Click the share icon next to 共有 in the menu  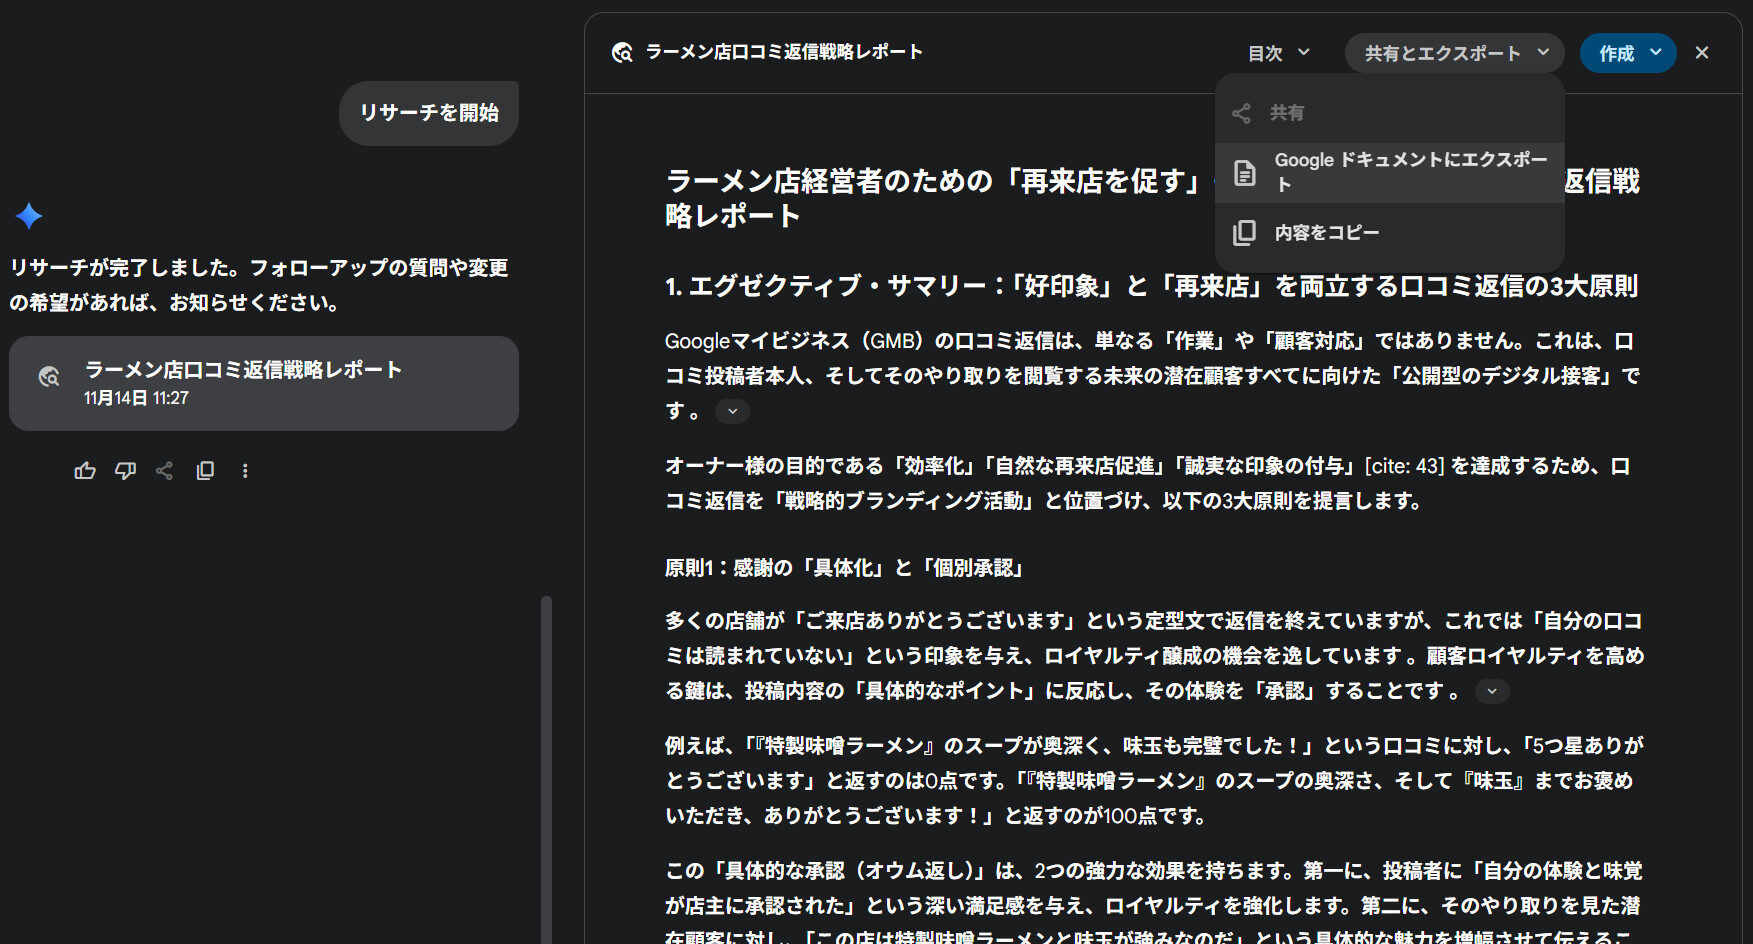[x=1243, y=112]
